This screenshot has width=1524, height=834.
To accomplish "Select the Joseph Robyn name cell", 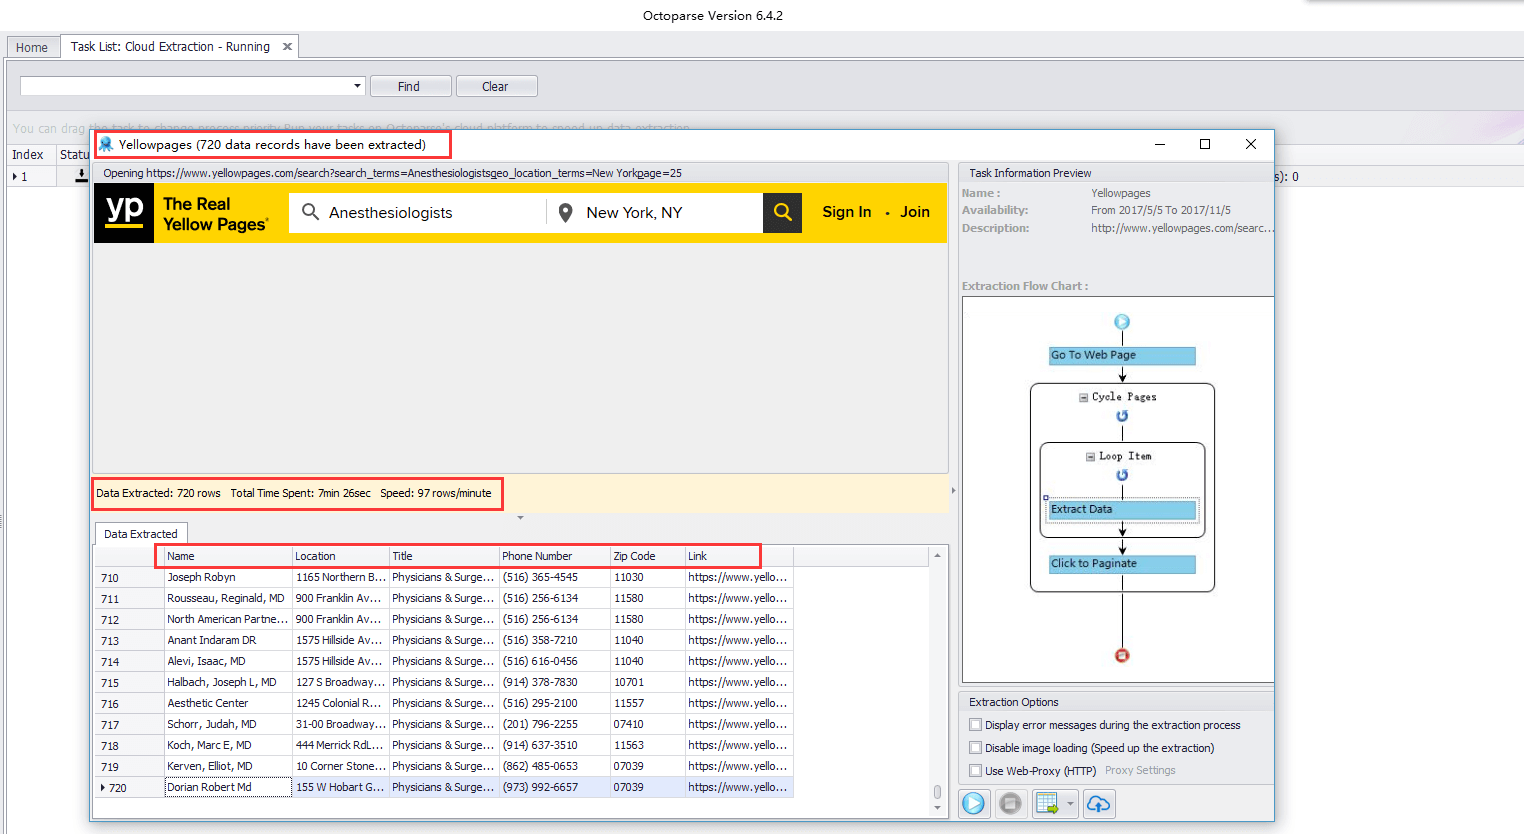I will pos(228,577).
